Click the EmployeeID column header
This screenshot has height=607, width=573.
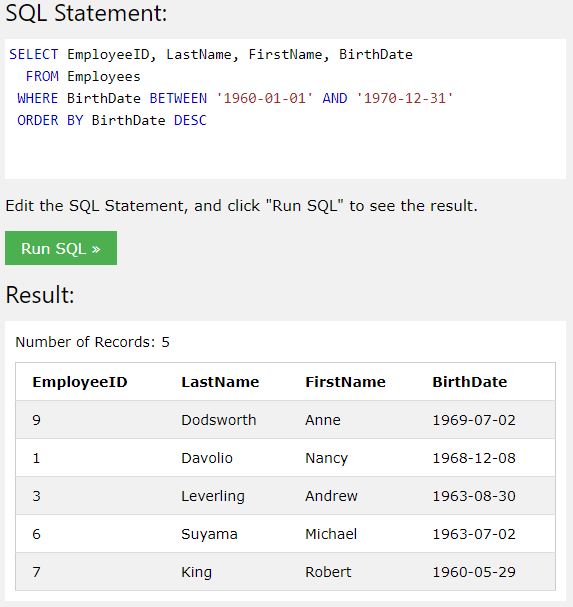pyautogui.click(x=80, y=382)
